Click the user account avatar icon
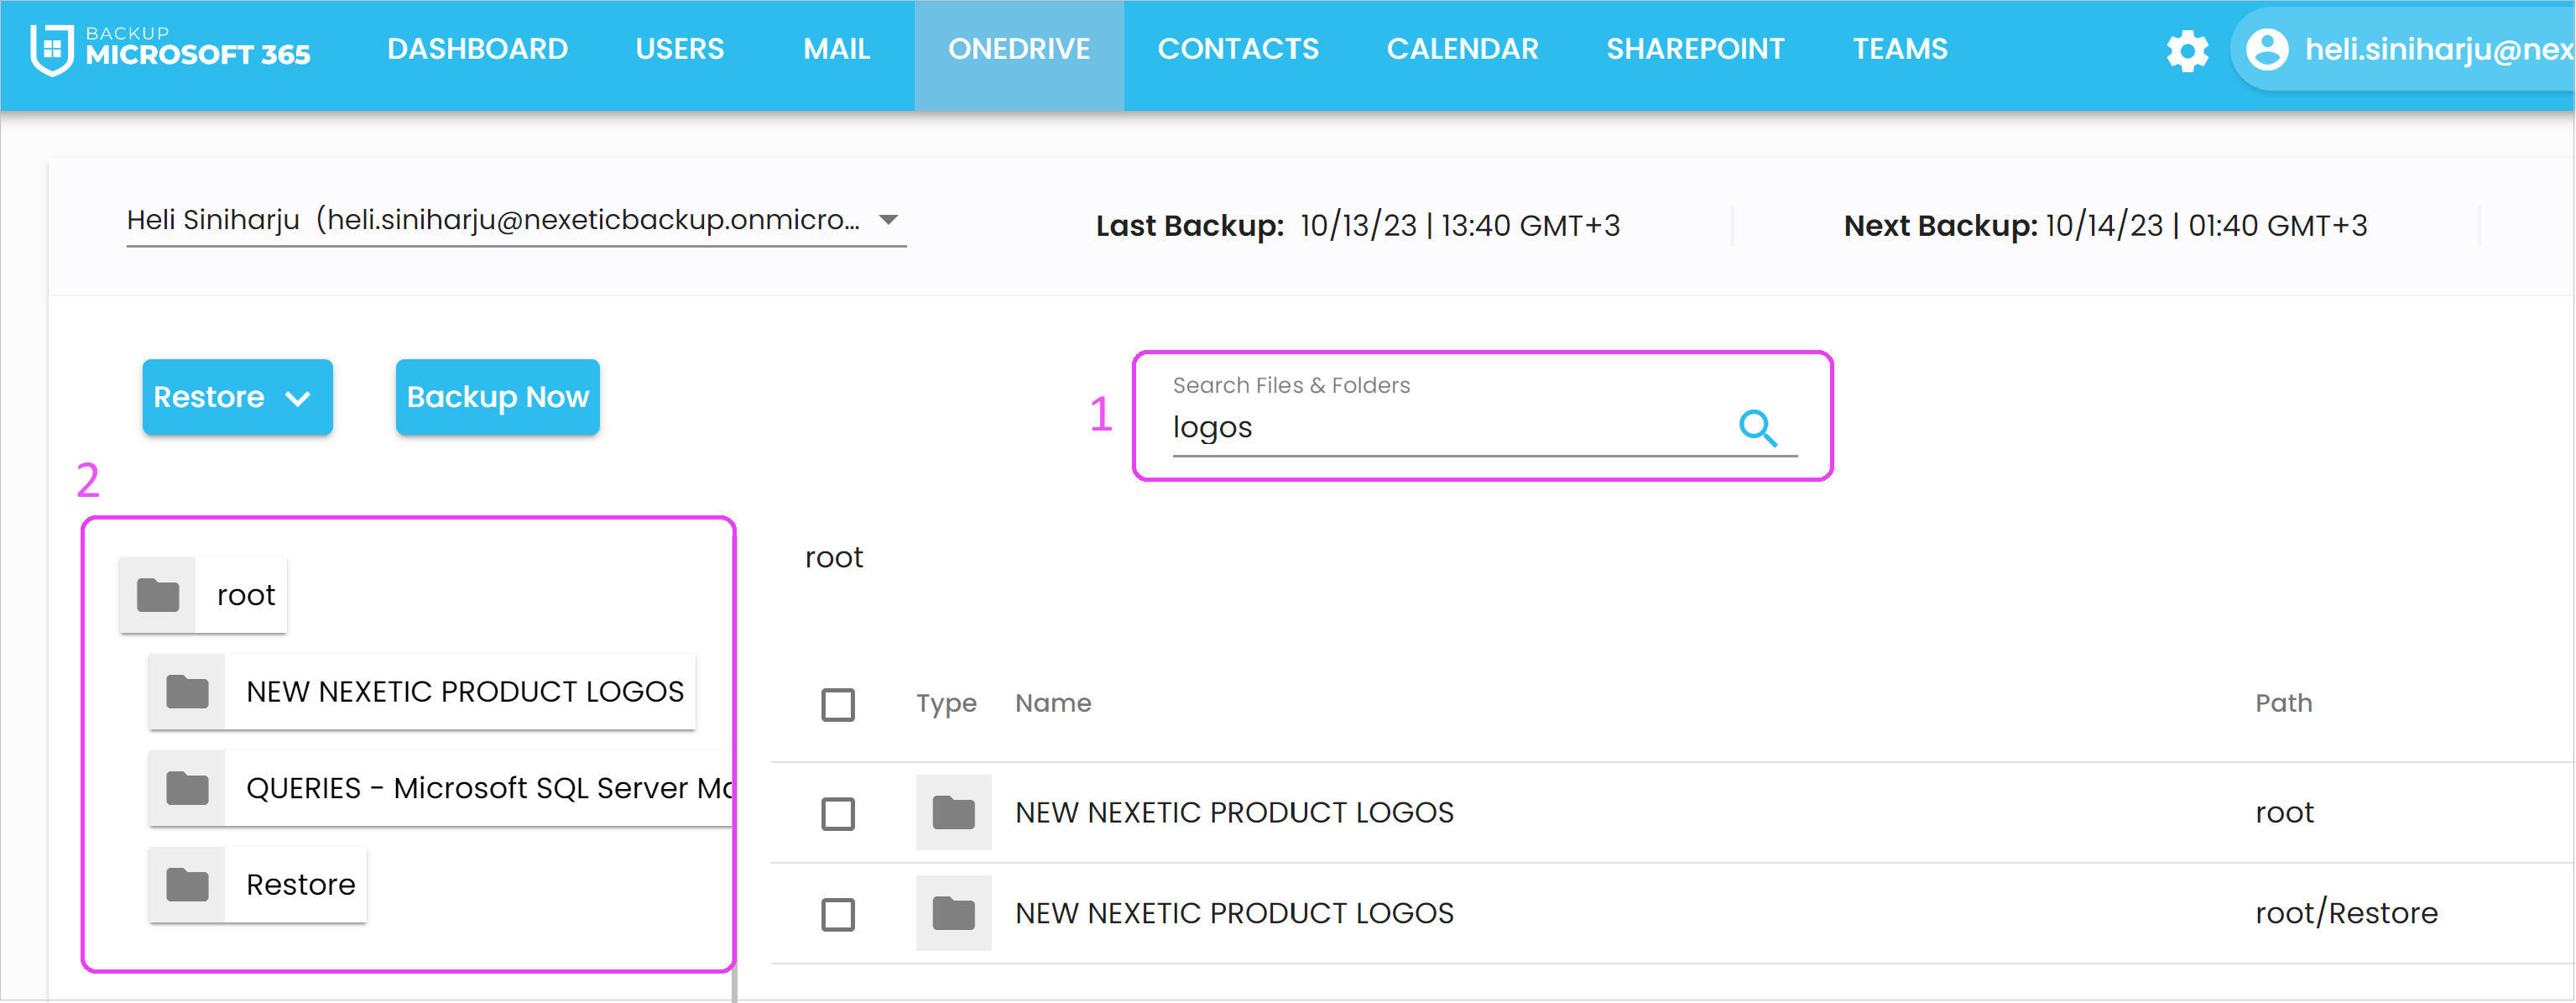The height and width of the screenshot is (1003, 2576). 2267,49
